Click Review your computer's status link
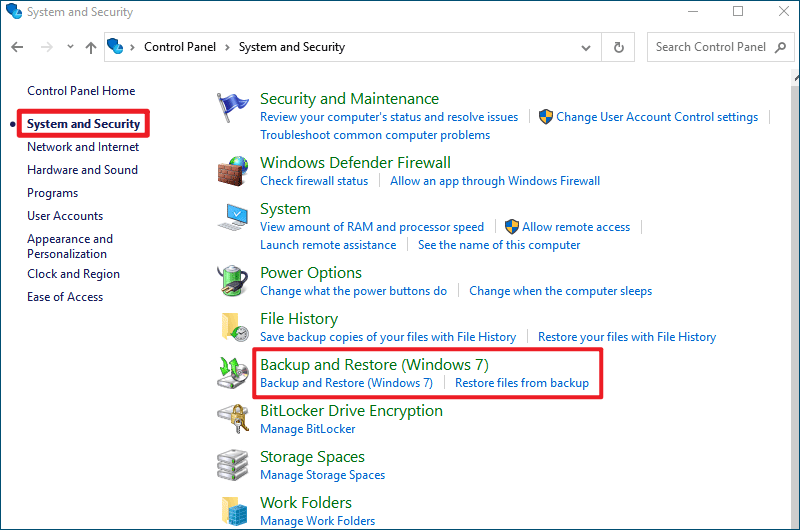800x530 pixels. [389, 117]
